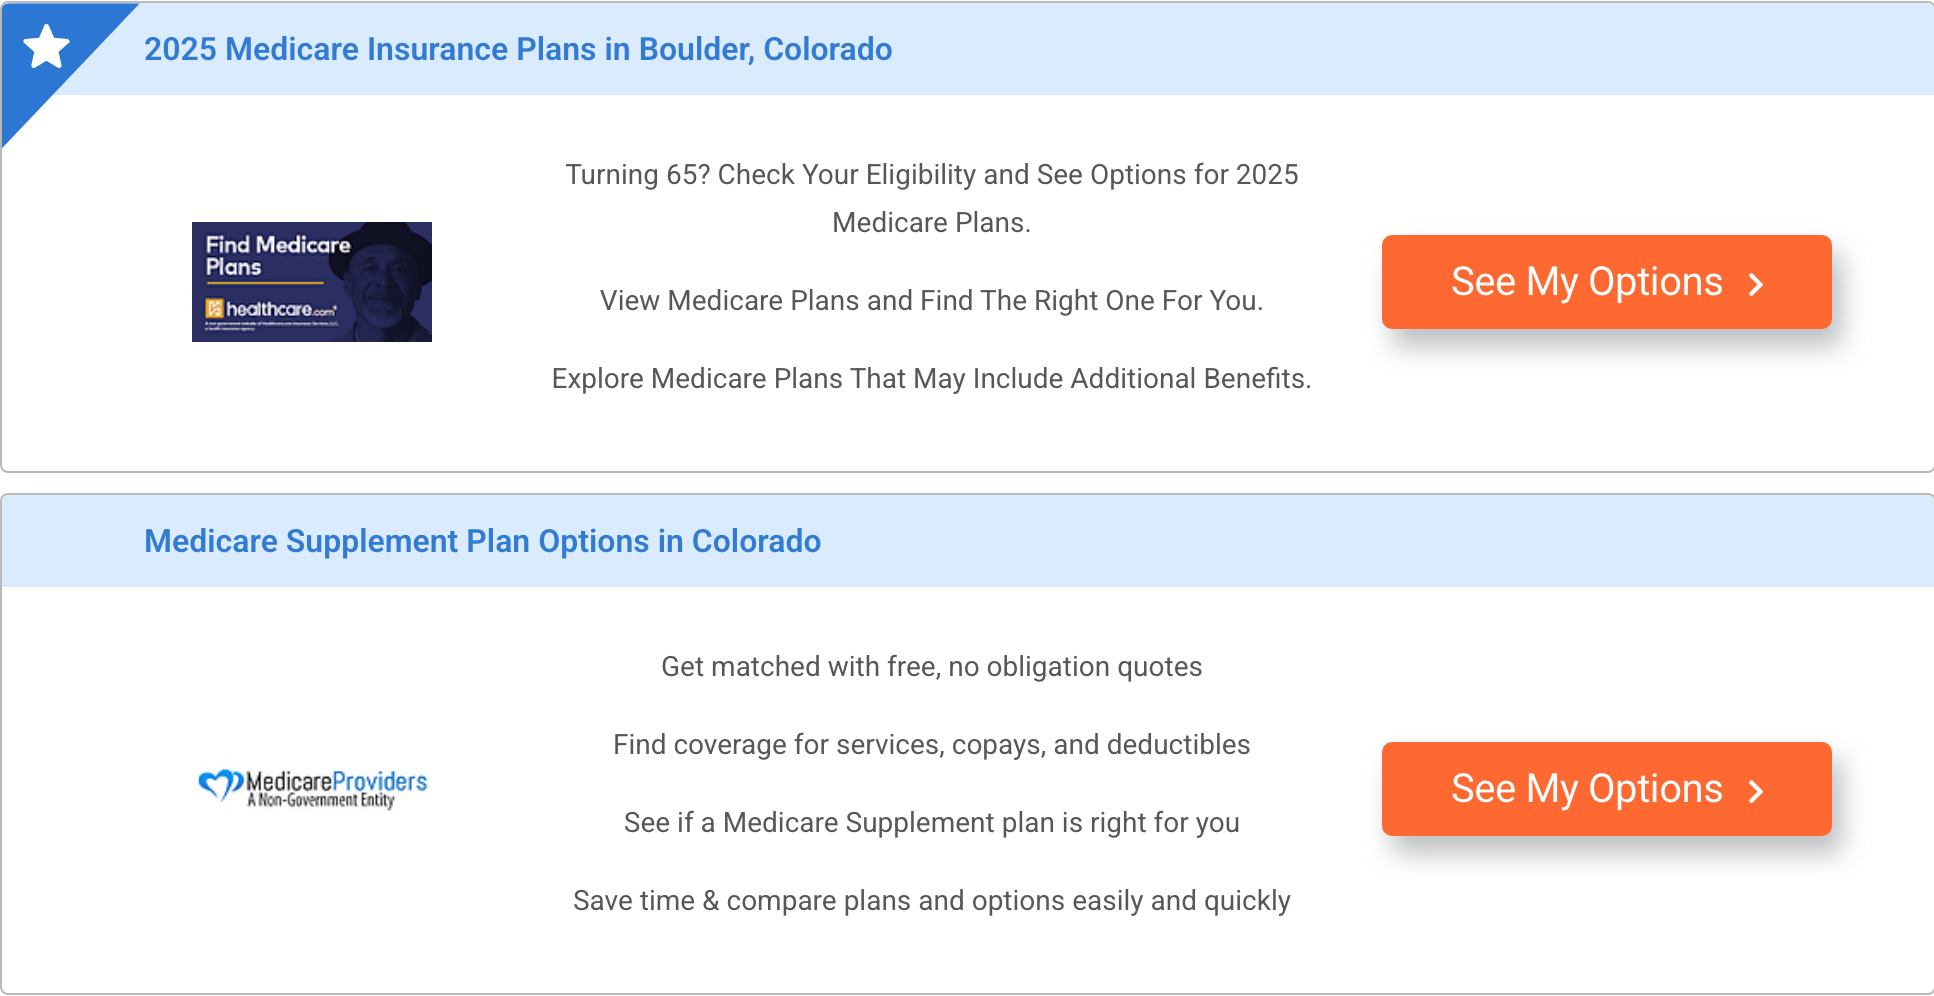The image size is (1934, 996).
Task: Click See My Options for Medicare Supplement
Action: [1606, 789]
